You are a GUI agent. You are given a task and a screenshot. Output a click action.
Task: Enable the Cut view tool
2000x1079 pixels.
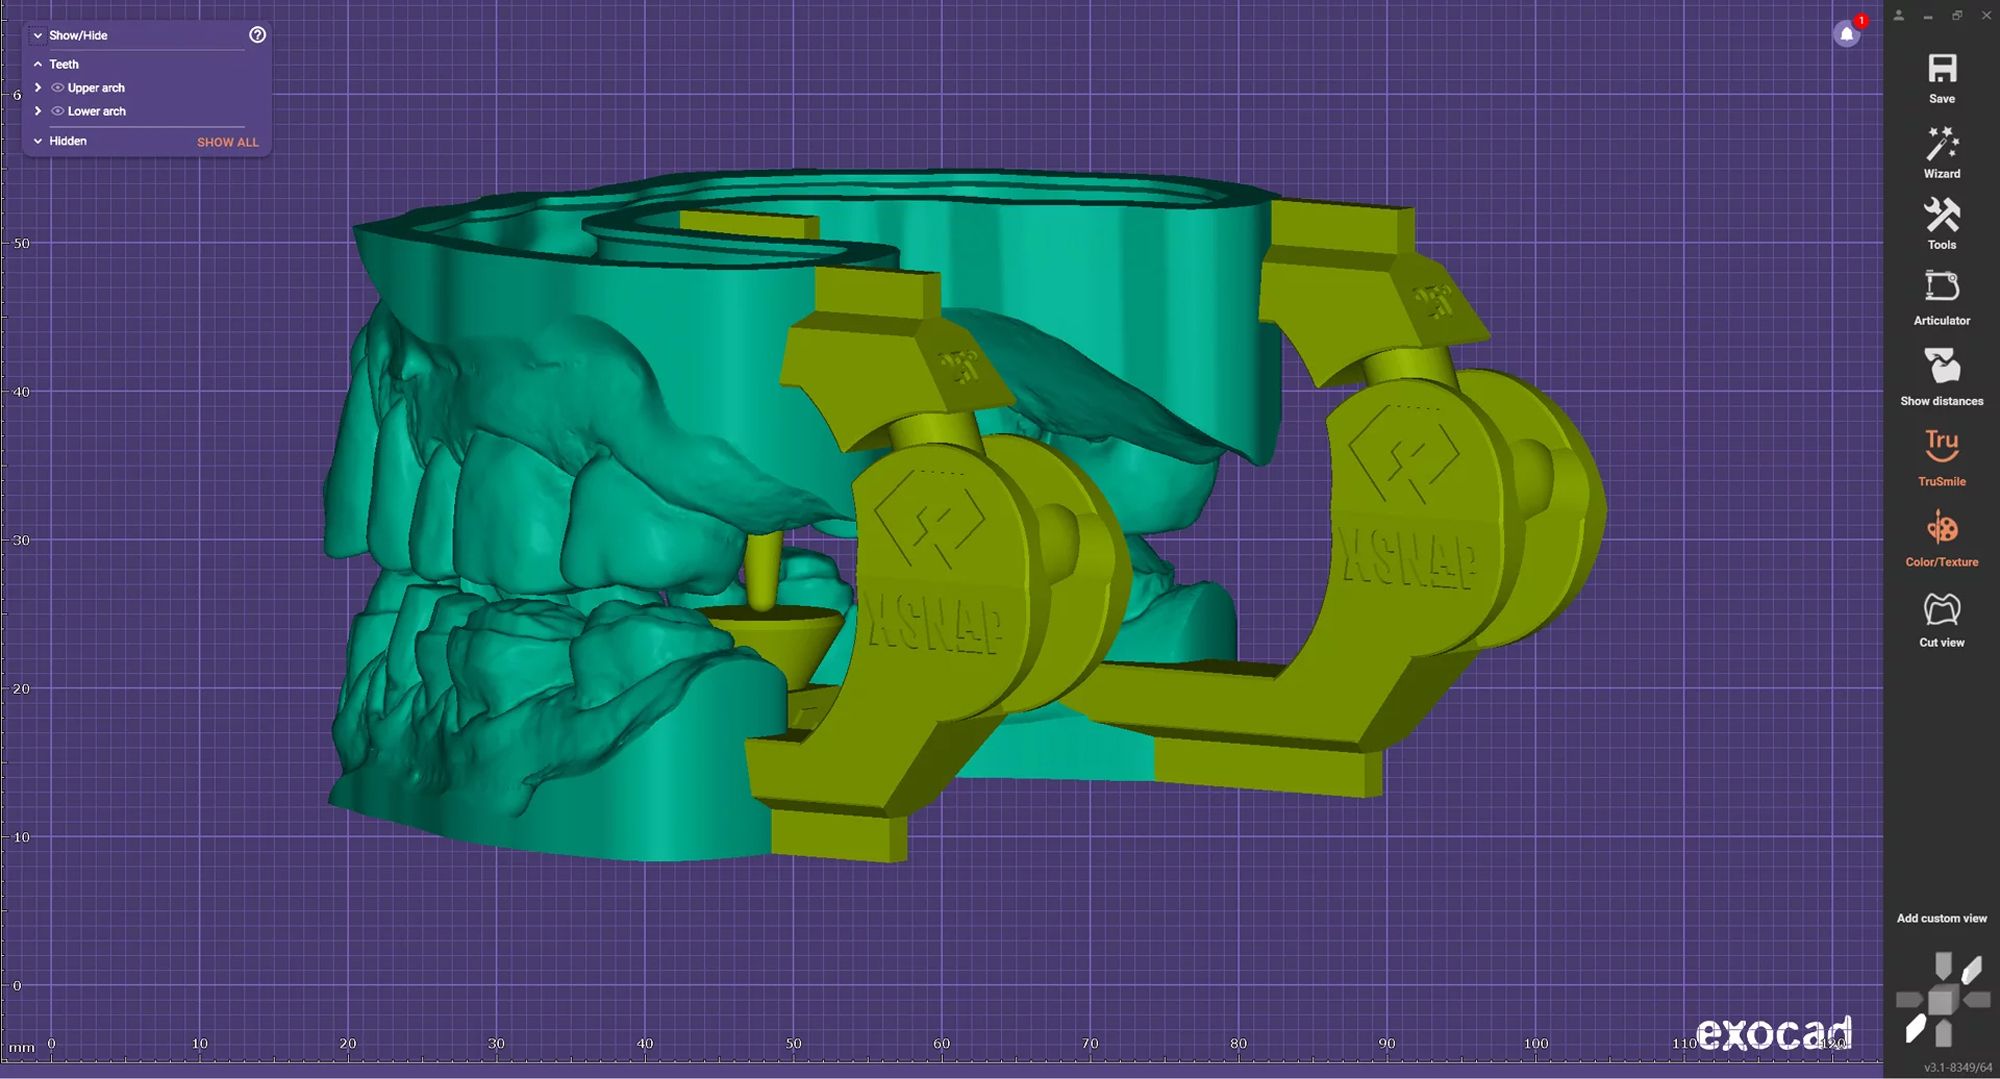pyautogui.click(x=1942, y=620)
